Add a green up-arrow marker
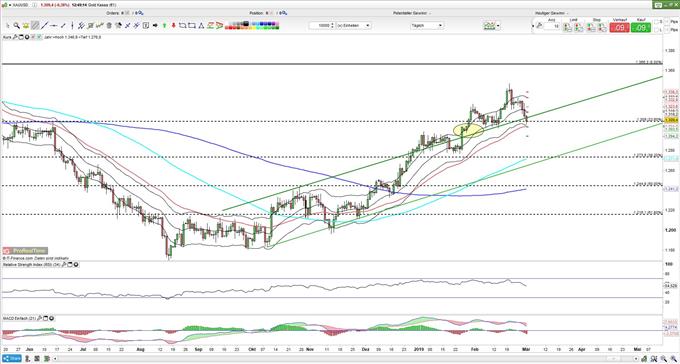Image resolution: width=680 pixels, height=364 pixels. 164,26
